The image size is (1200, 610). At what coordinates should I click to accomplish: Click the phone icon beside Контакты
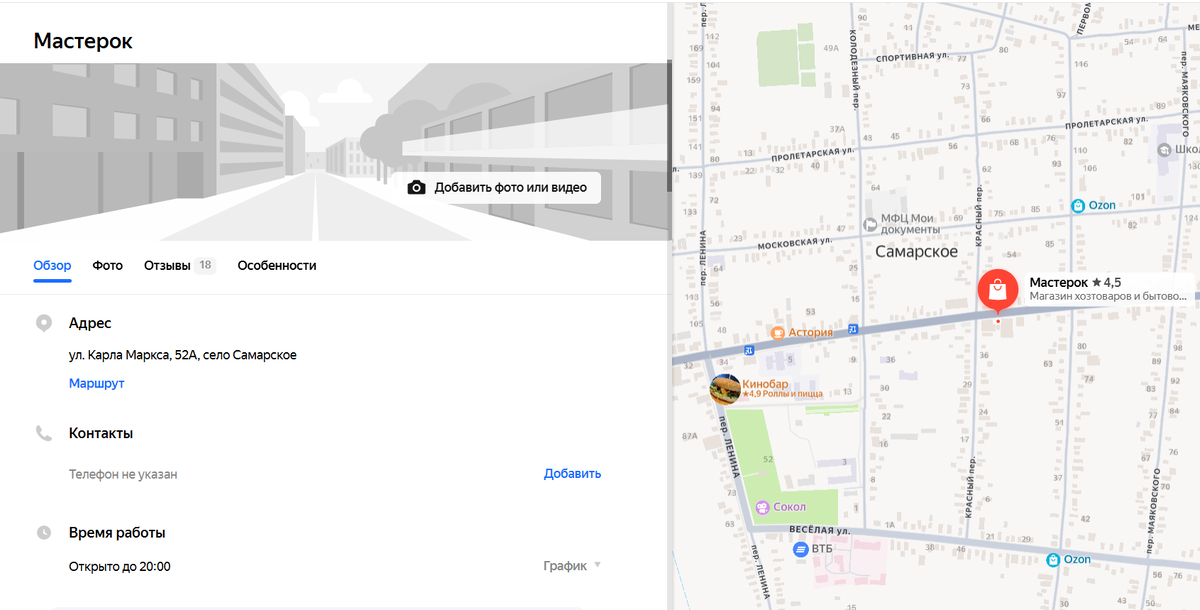43,433
